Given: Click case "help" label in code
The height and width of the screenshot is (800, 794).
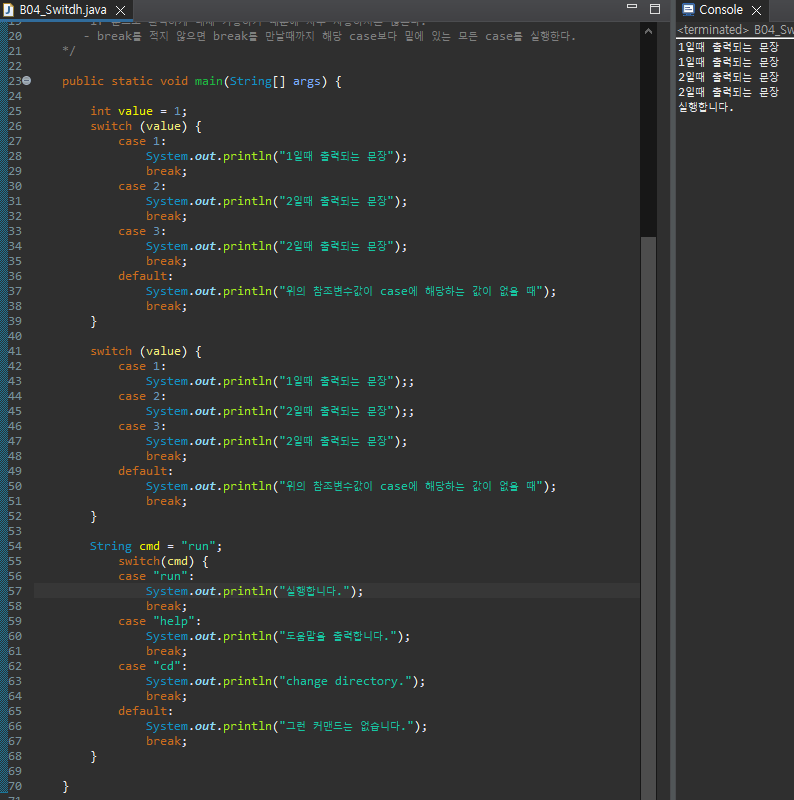Looking at the screenshot, I should pyautogui.click(x=159, y=621).
